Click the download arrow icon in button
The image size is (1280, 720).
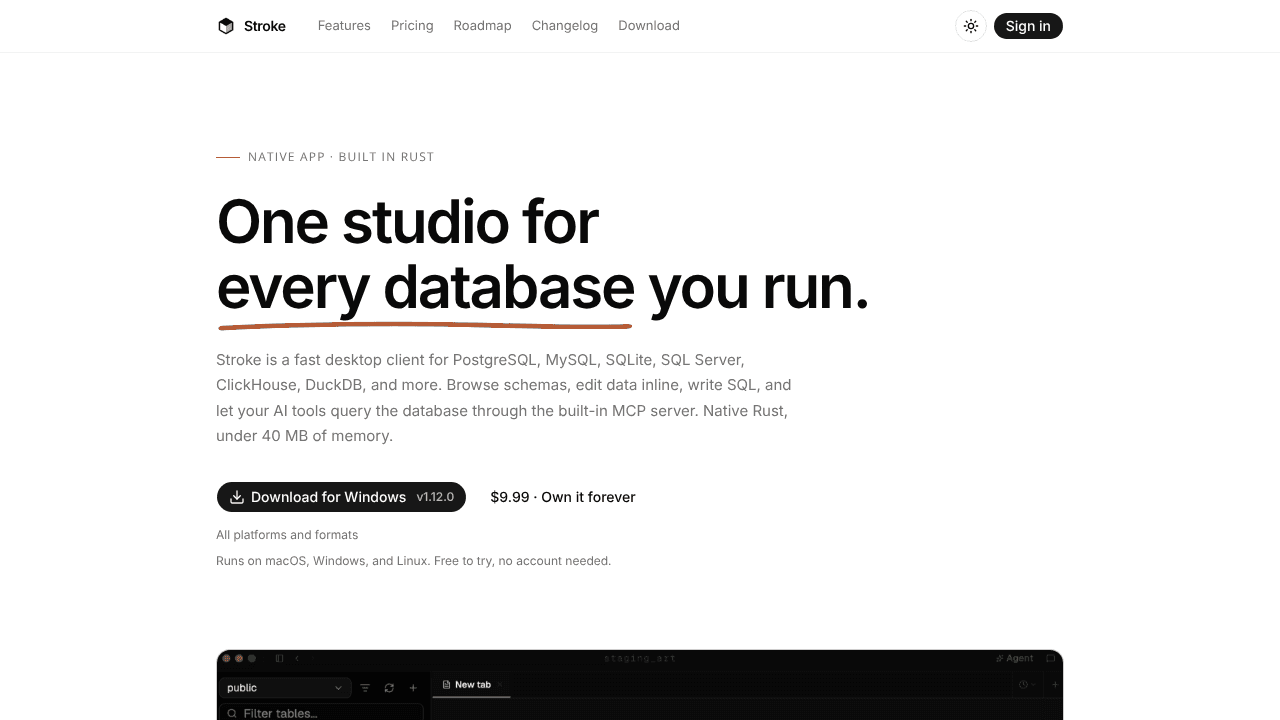point(237,497)
